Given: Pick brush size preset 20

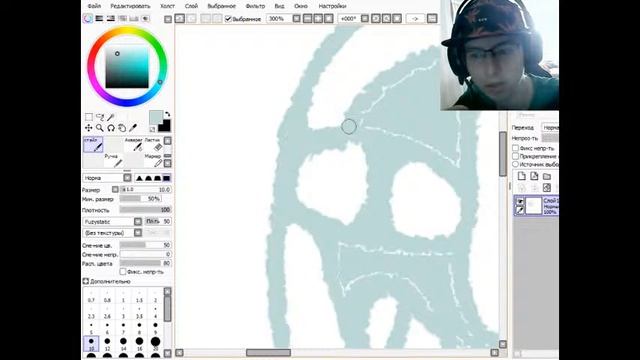Looking at the screenshot, I should 155,344.
